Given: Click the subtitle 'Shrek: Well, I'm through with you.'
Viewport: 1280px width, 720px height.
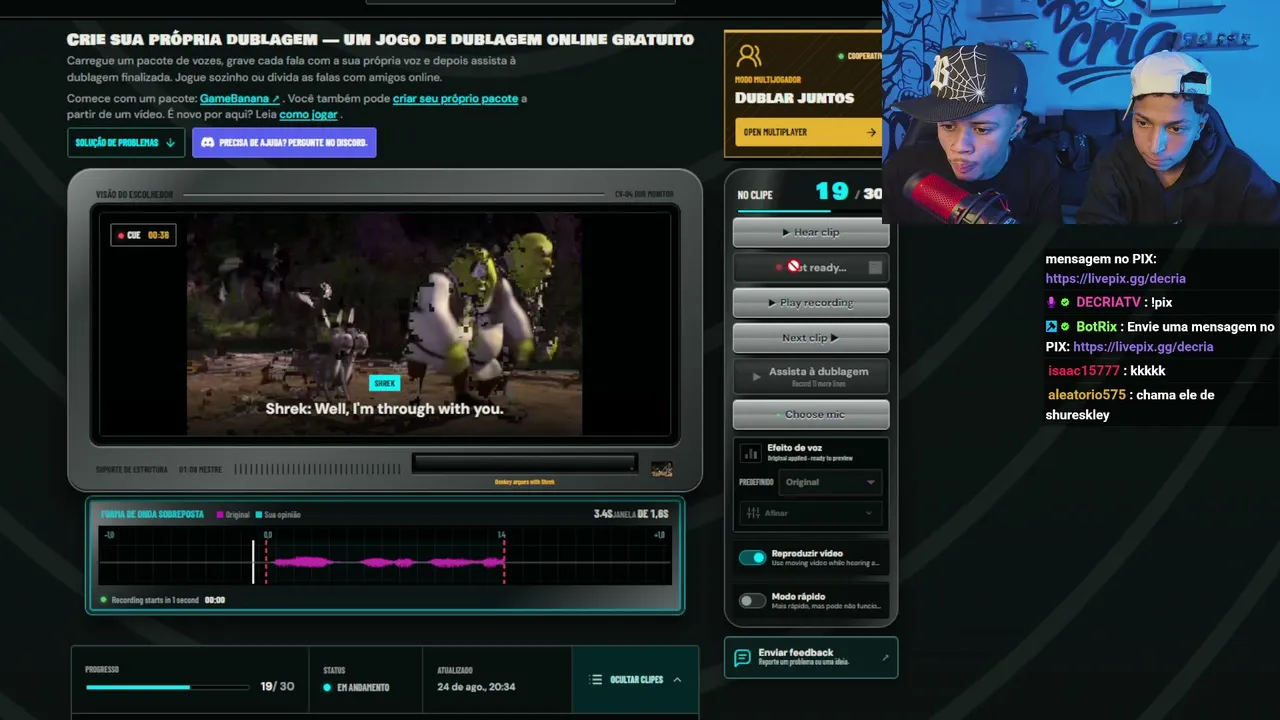Looking at the screenshot, I should tap(384, 409).
